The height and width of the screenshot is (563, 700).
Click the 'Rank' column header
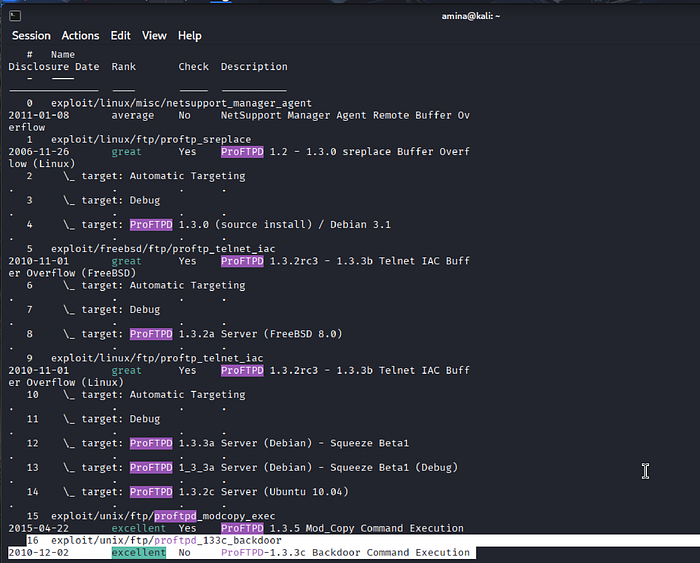(x=124, y=67)
